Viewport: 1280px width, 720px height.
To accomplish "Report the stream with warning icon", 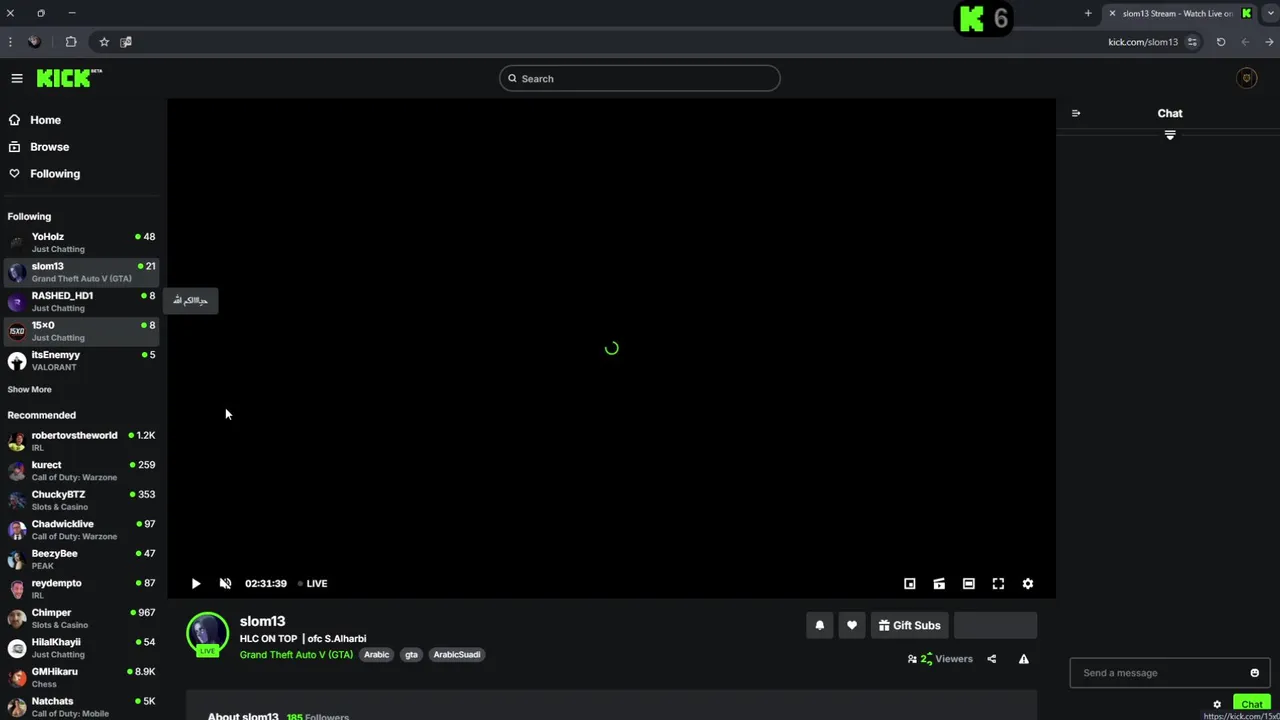I will (1024, 659).
